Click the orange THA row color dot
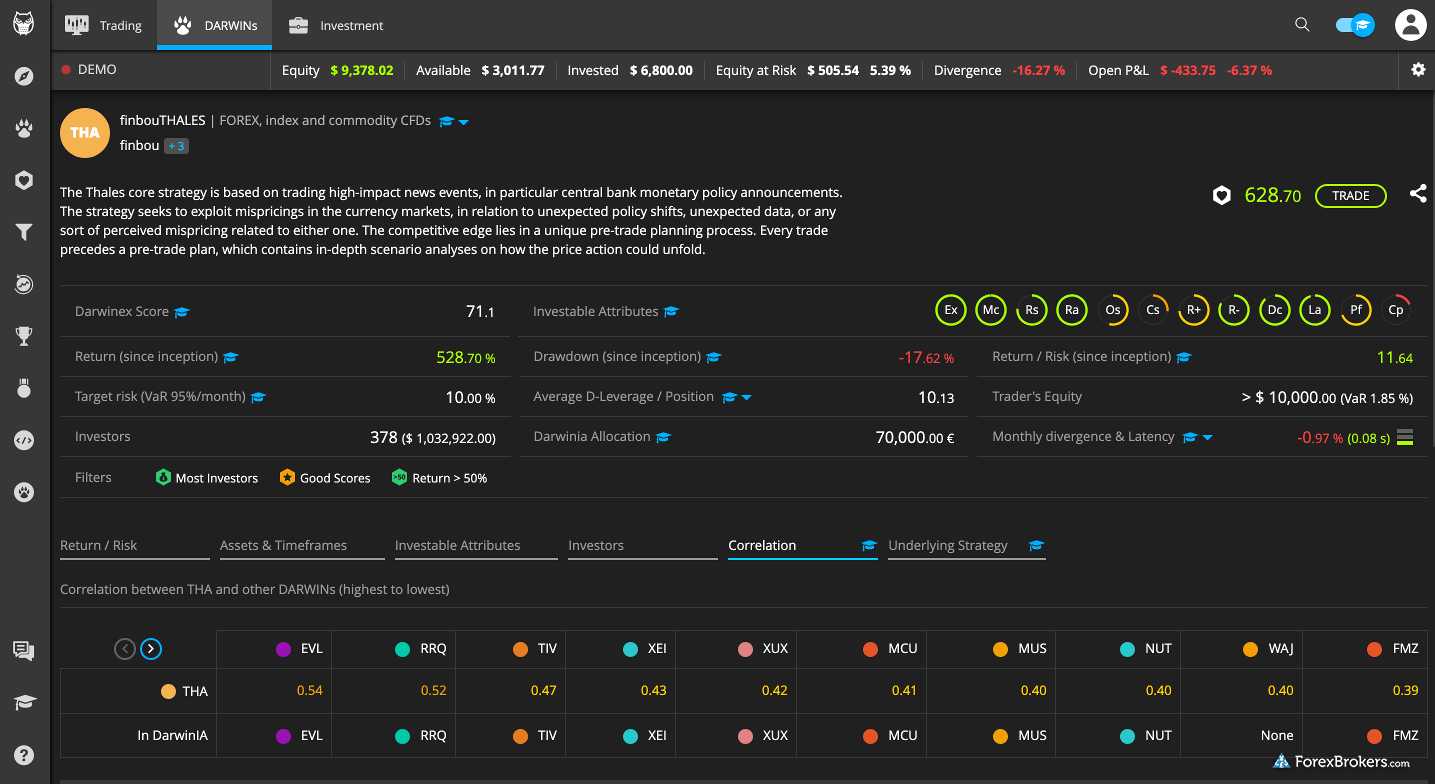The width and height of the screenshot is (1435, 784). click(169, 692)
